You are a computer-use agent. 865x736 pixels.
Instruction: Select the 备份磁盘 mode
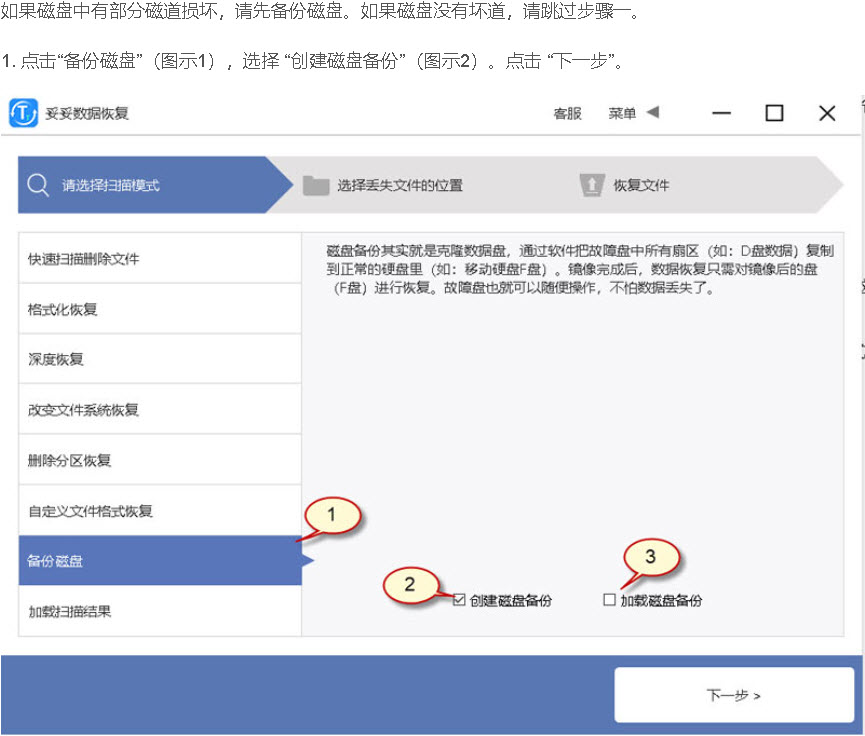click(160, 561)
